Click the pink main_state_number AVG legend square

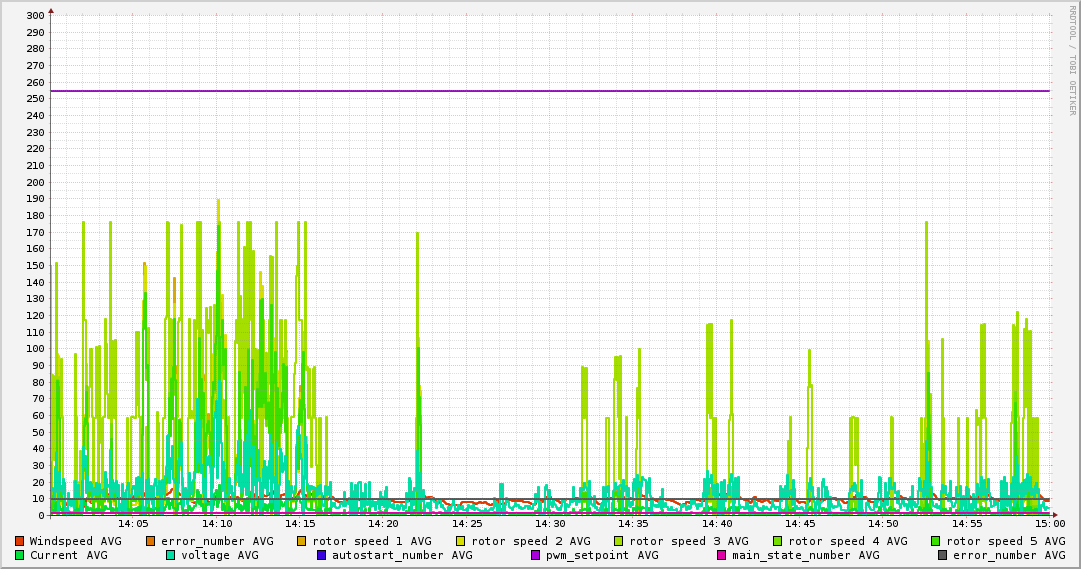click(721, 555)
